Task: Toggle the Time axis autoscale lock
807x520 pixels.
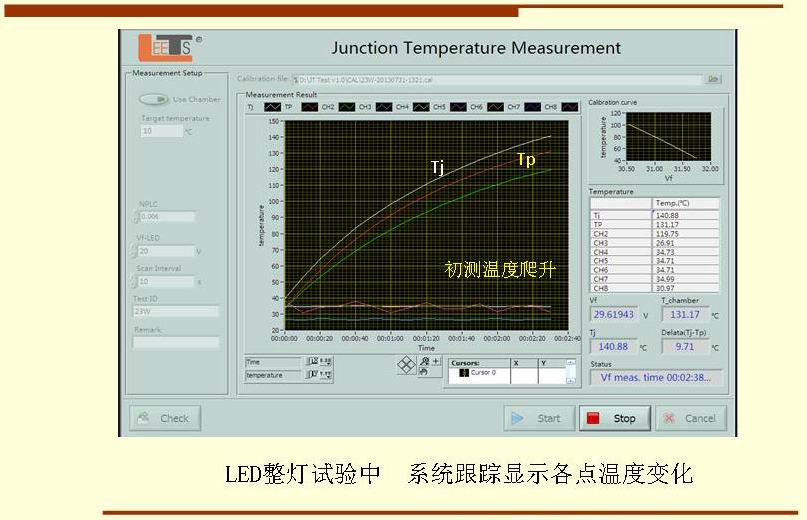Action: (x=312, y=361)
